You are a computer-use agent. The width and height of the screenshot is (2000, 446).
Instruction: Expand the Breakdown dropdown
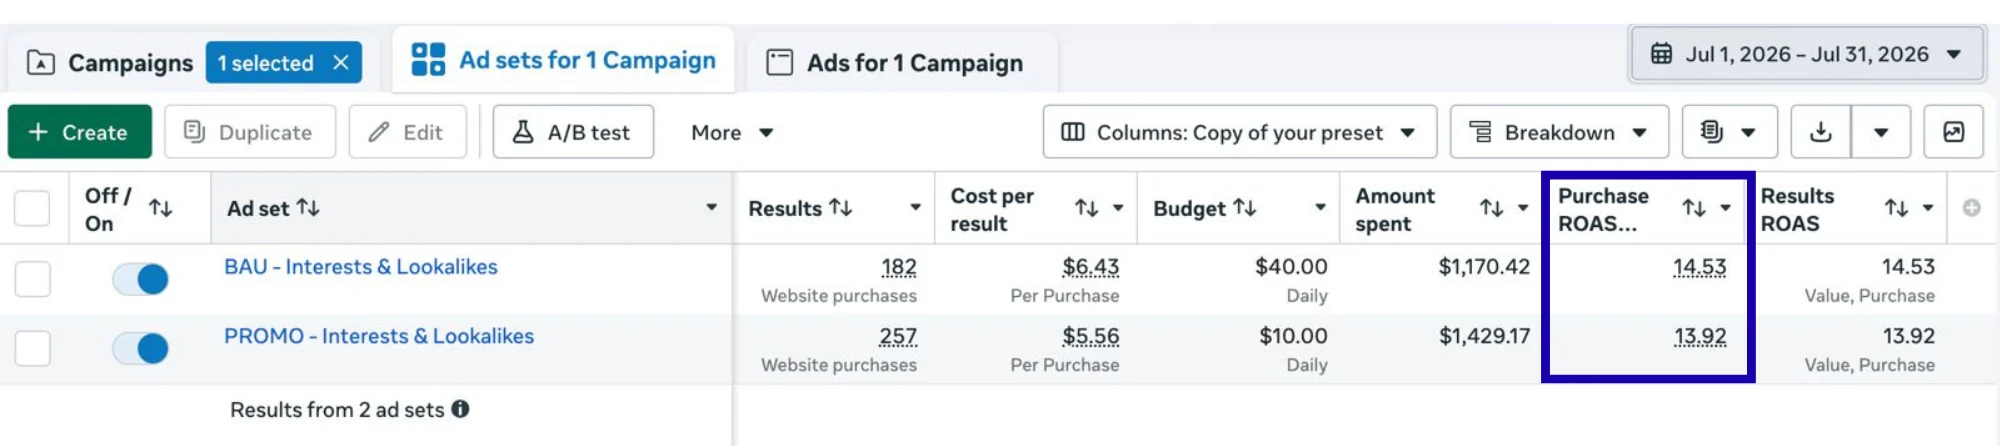(1559, 132)
